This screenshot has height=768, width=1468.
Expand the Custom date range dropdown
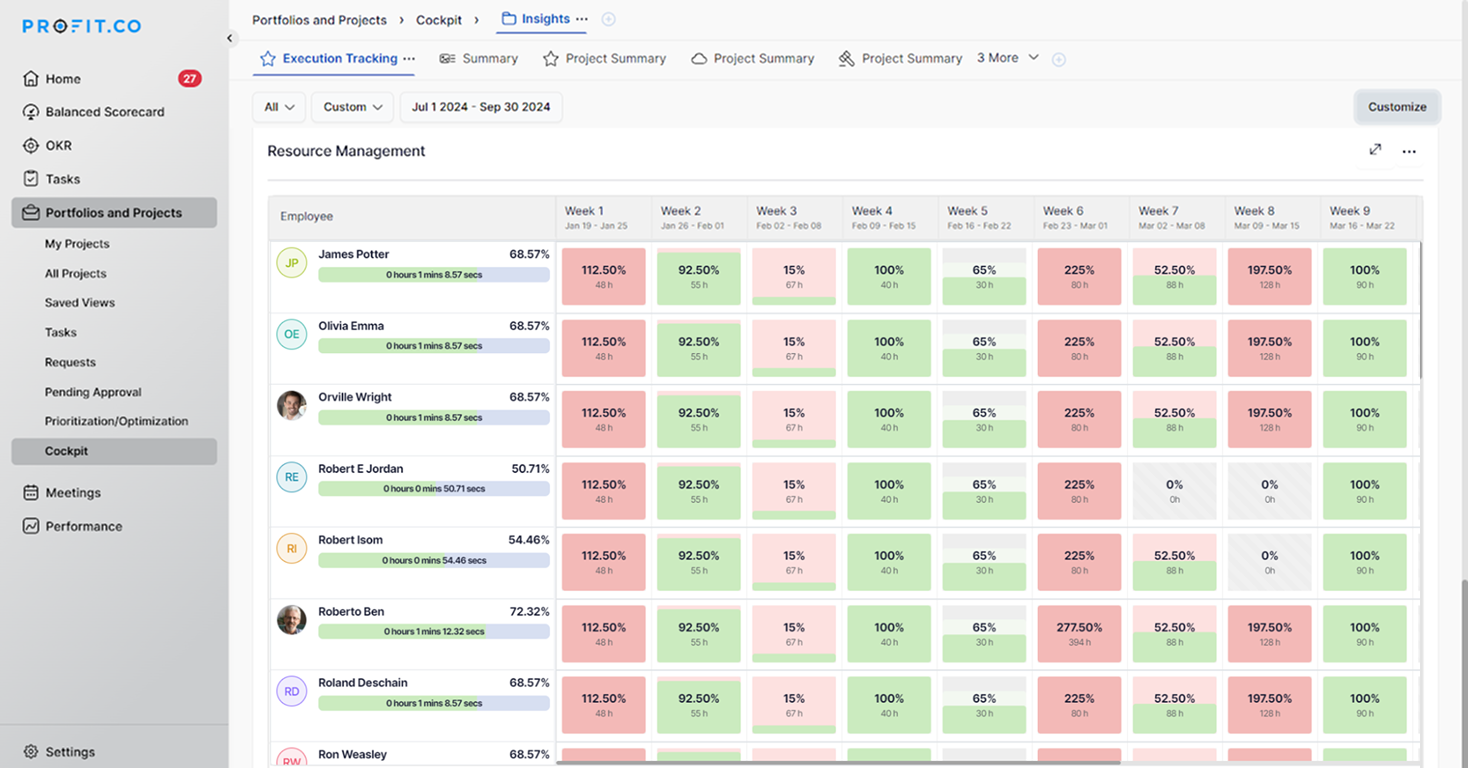click(353, 107)
